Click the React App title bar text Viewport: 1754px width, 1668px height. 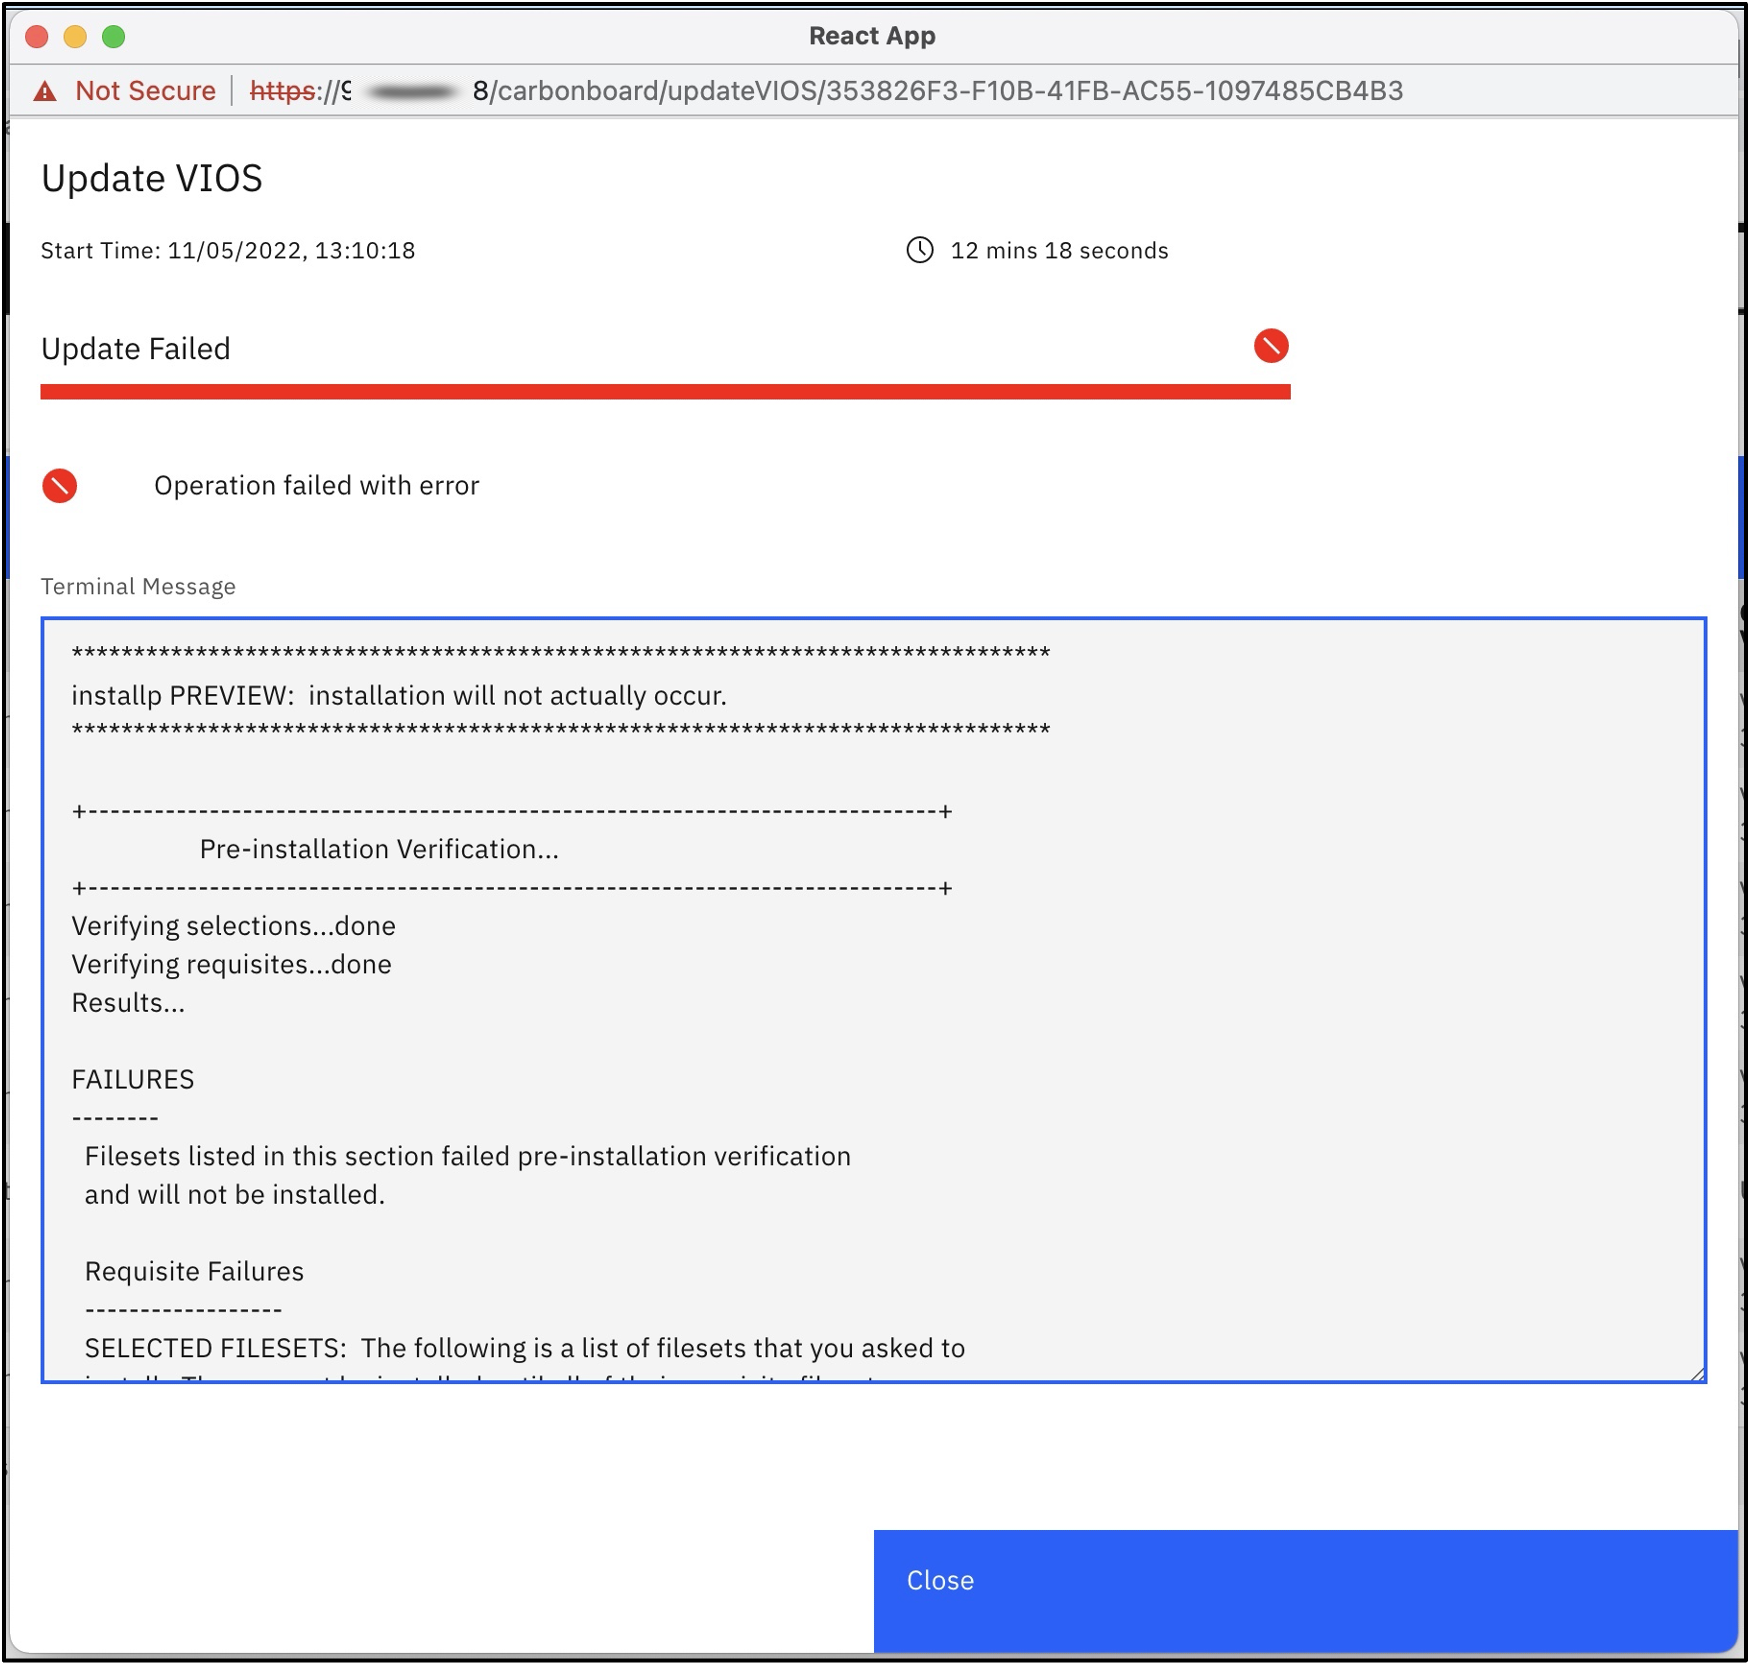872,35
